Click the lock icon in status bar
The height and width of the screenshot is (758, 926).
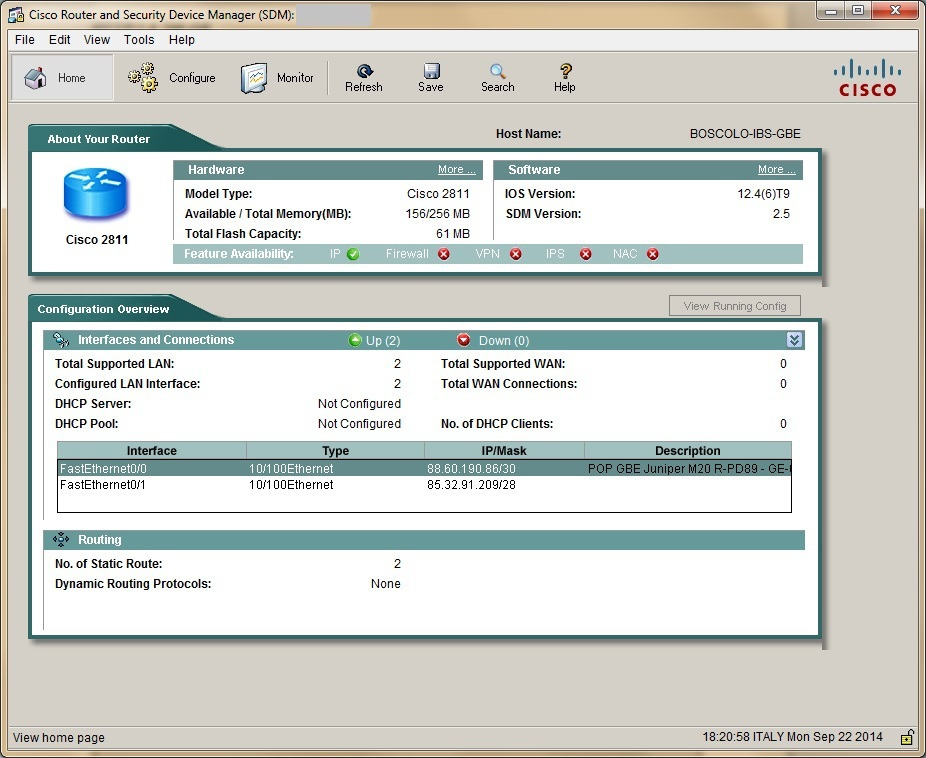(x=906, y=738)
